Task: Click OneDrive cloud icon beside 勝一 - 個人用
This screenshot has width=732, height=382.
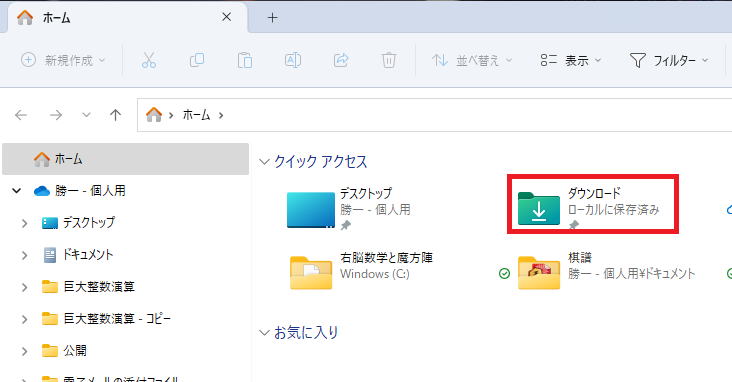Action: click(x=42, y=191)
